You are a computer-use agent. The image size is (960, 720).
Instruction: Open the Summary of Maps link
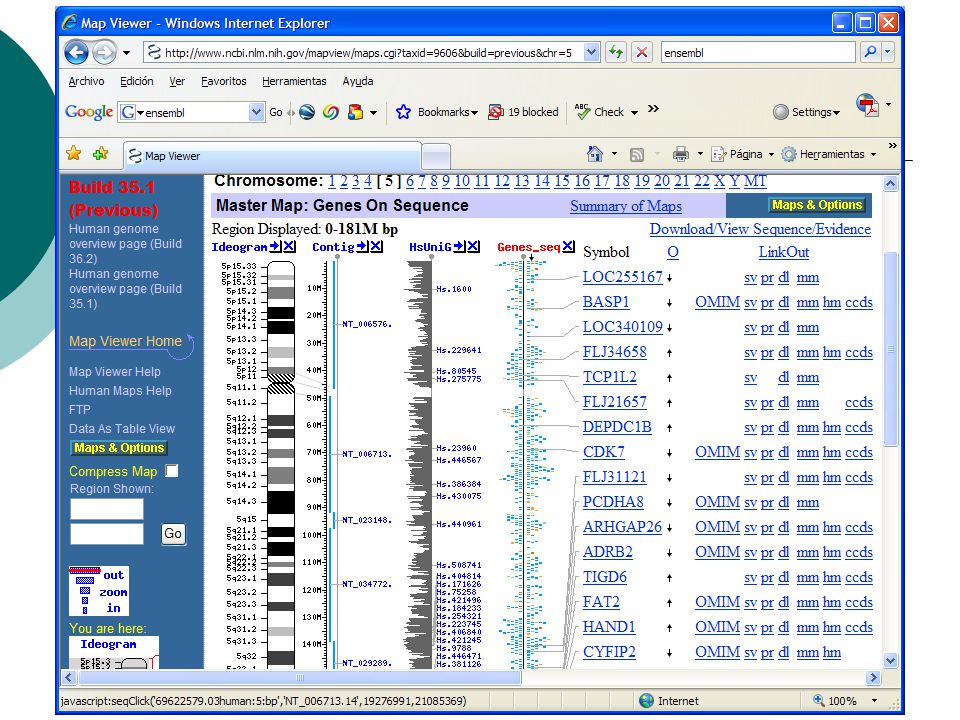pos(626,206)
